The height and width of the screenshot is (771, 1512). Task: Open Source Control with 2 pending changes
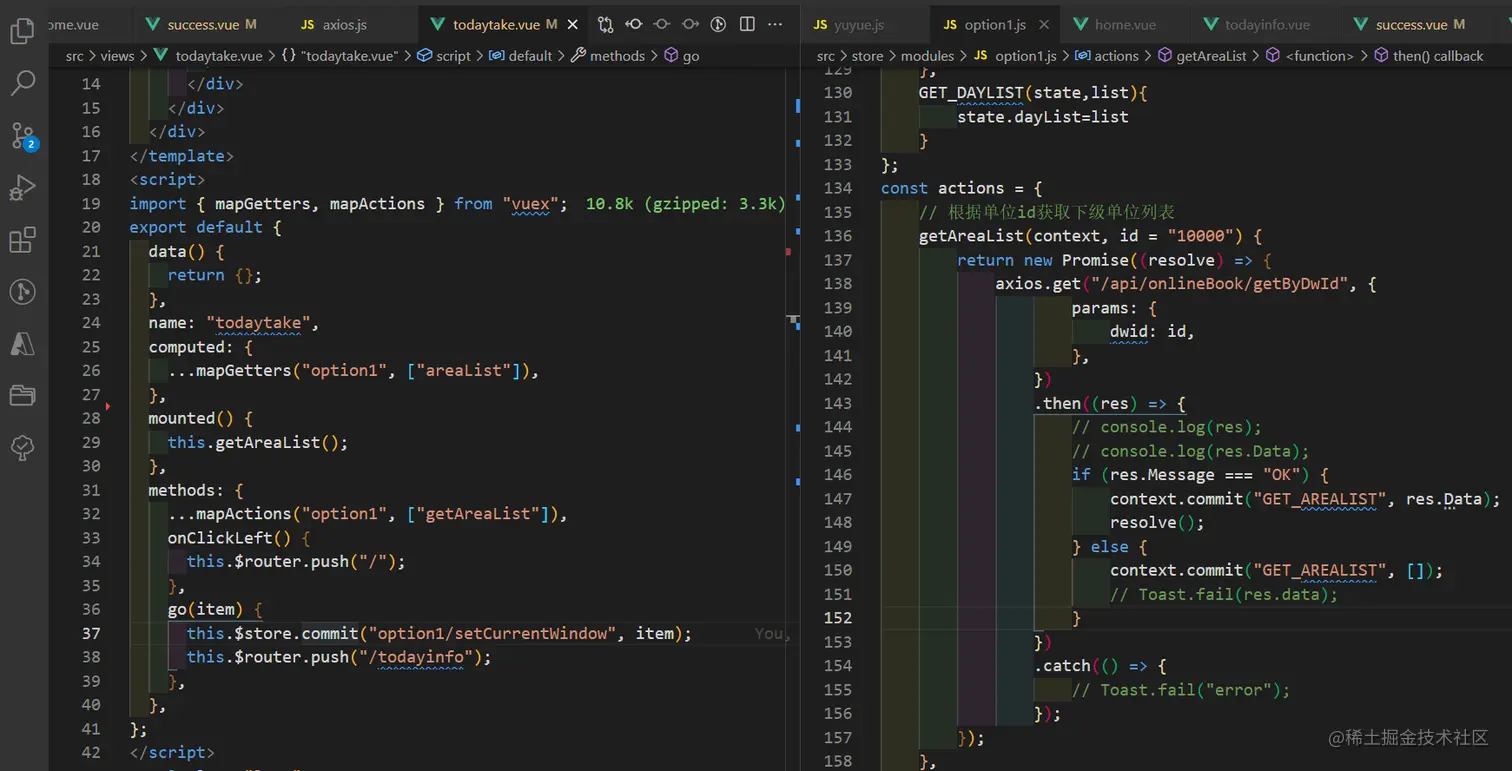click(x=22, y=135)
